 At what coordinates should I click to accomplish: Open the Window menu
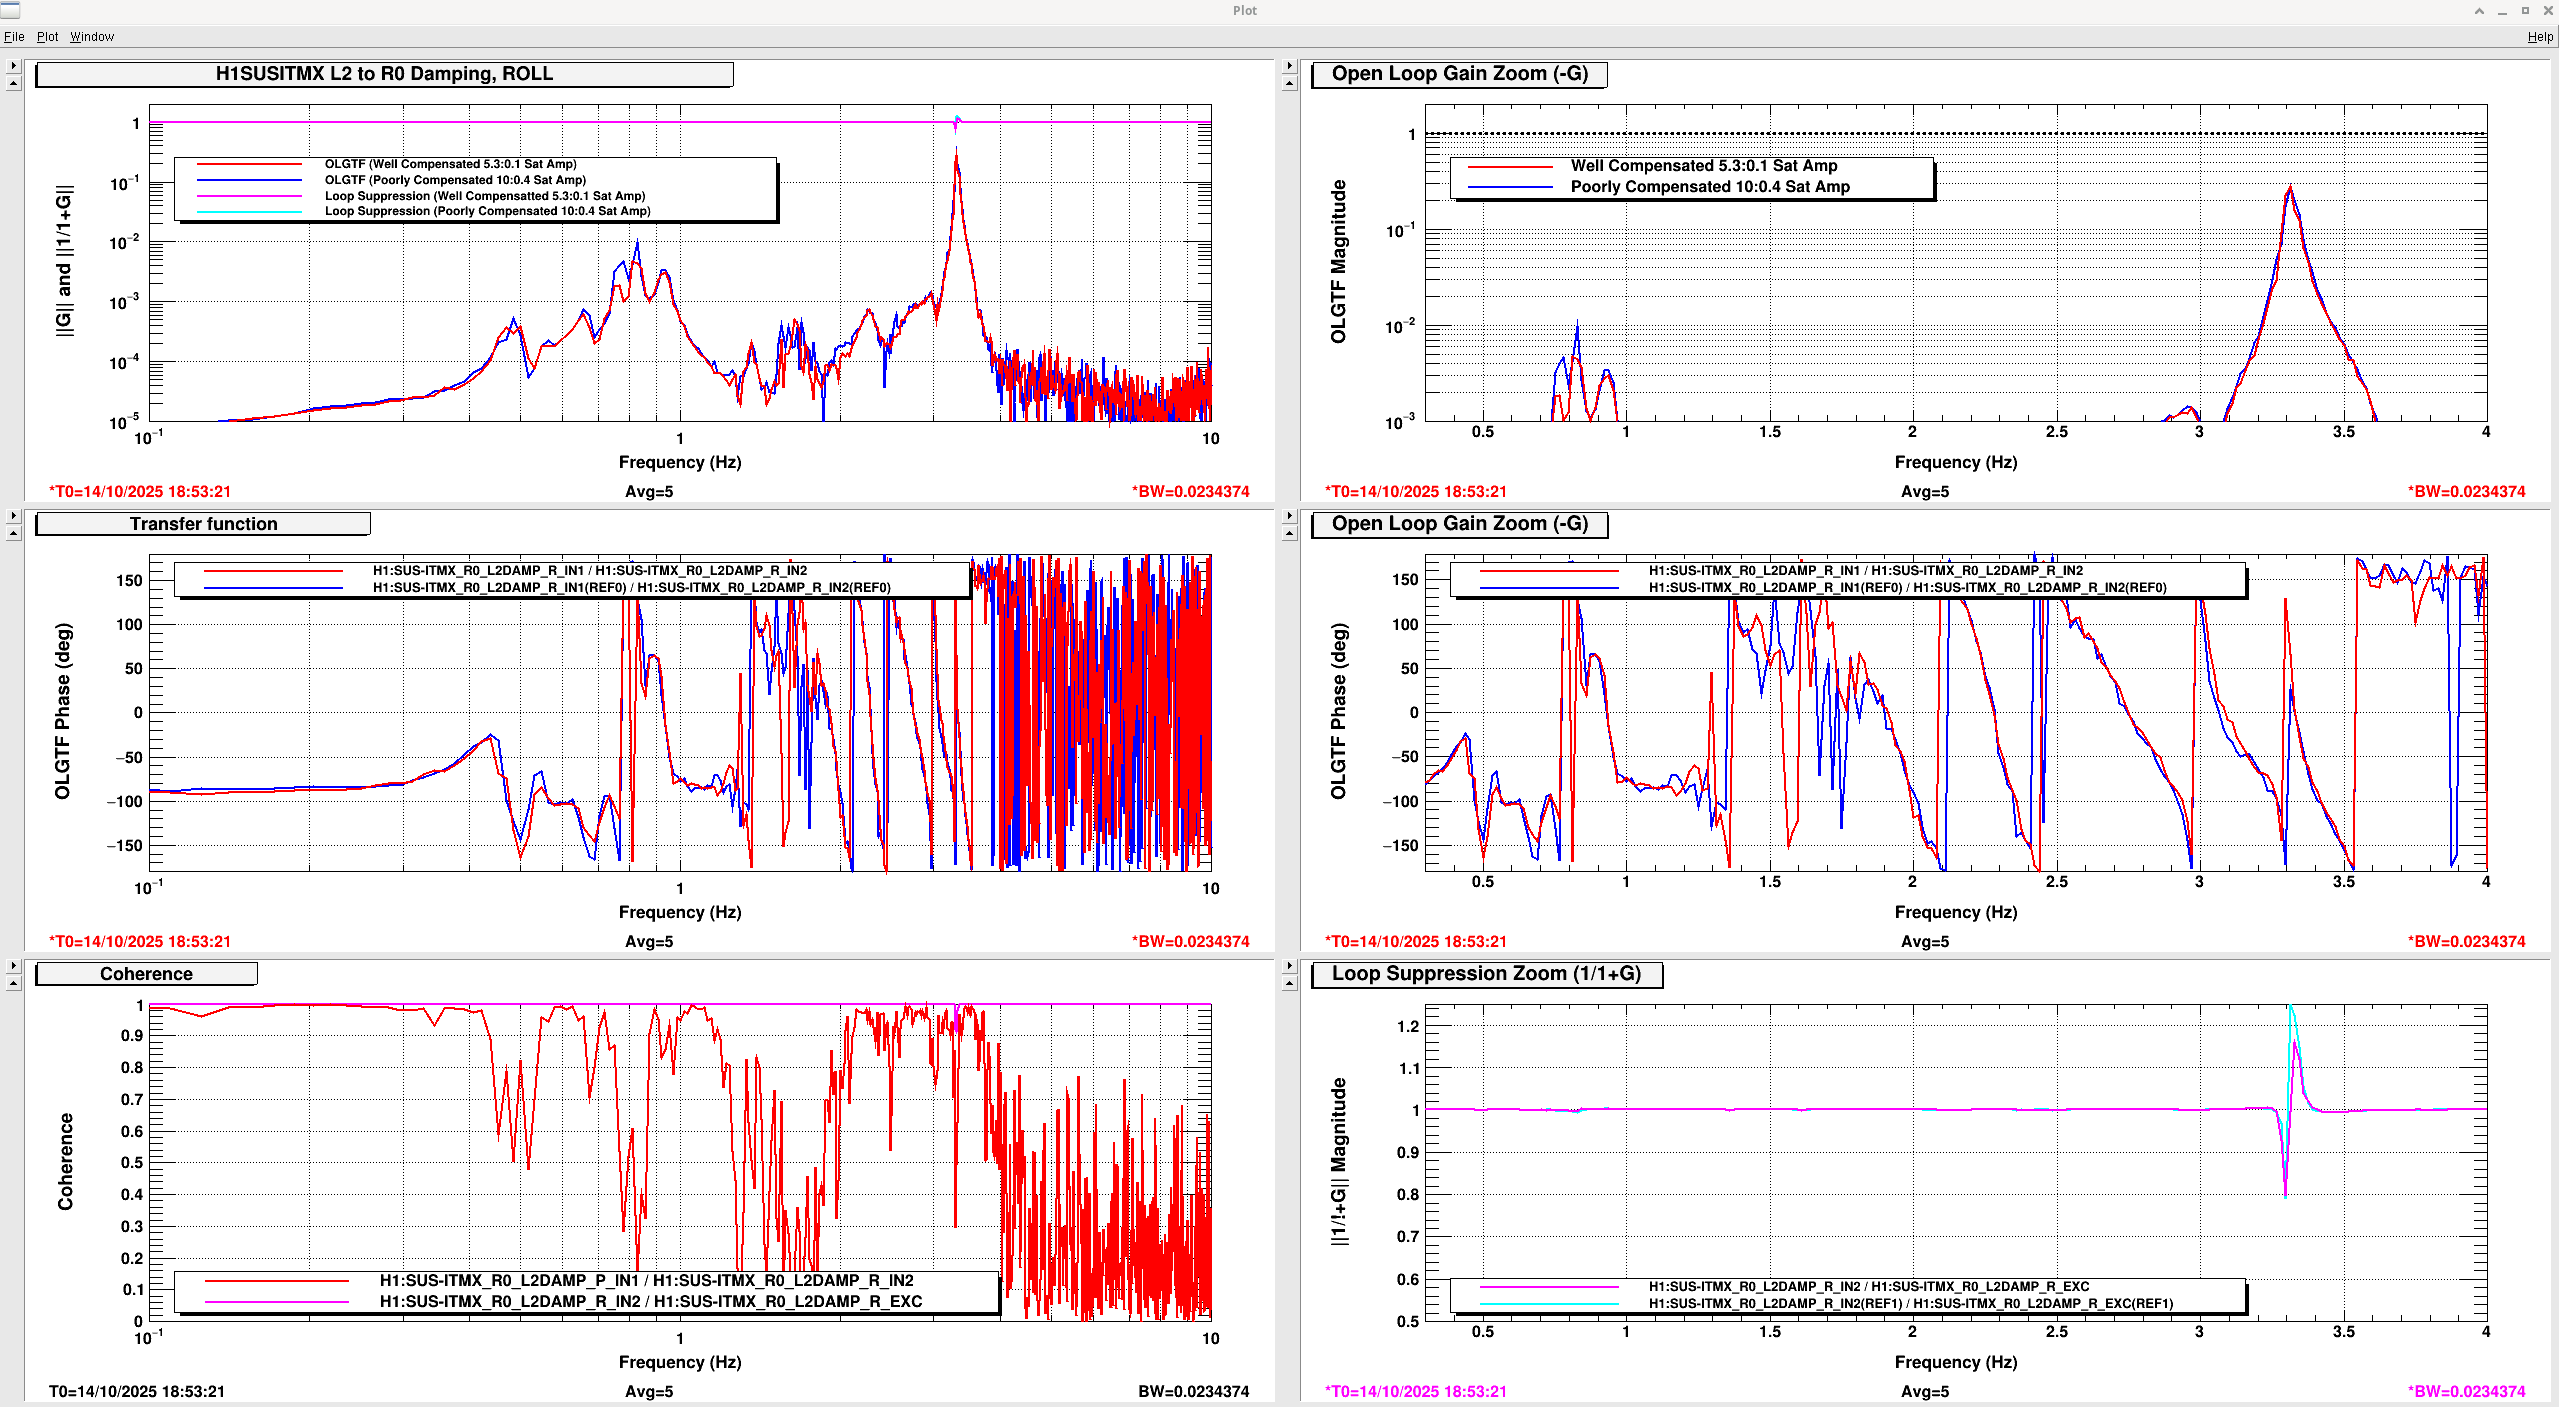tap(92, 37)
